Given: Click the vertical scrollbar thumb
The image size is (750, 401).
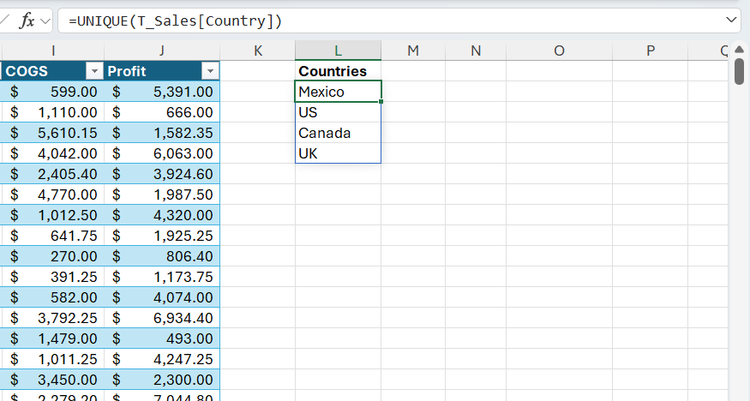Looking at the screenshot, I should [739, 71].
